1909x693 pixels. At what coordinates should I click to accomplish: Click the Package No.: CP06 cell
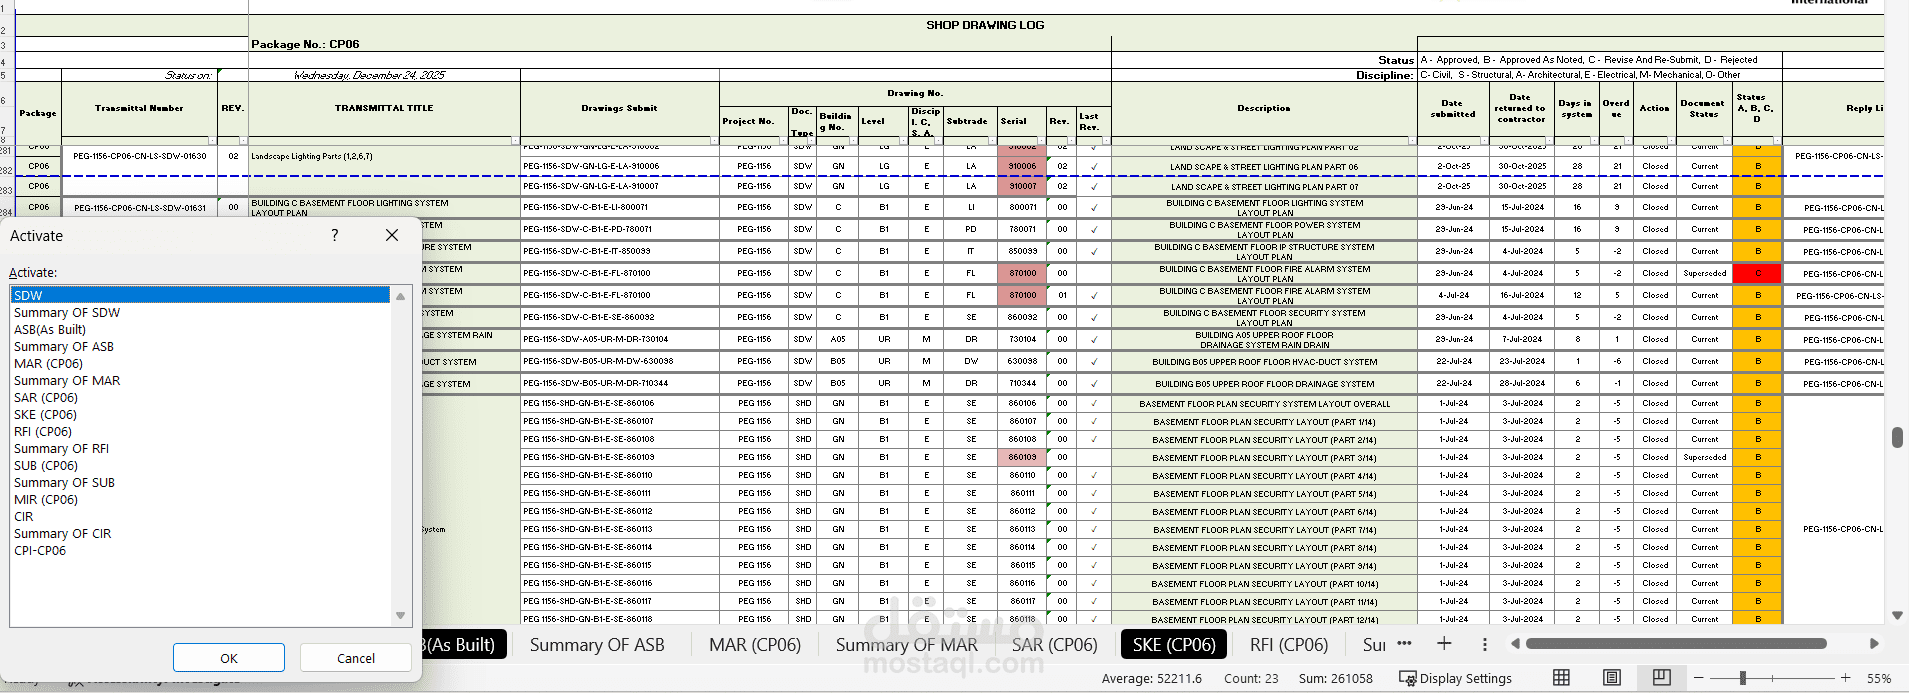point(305,44)
